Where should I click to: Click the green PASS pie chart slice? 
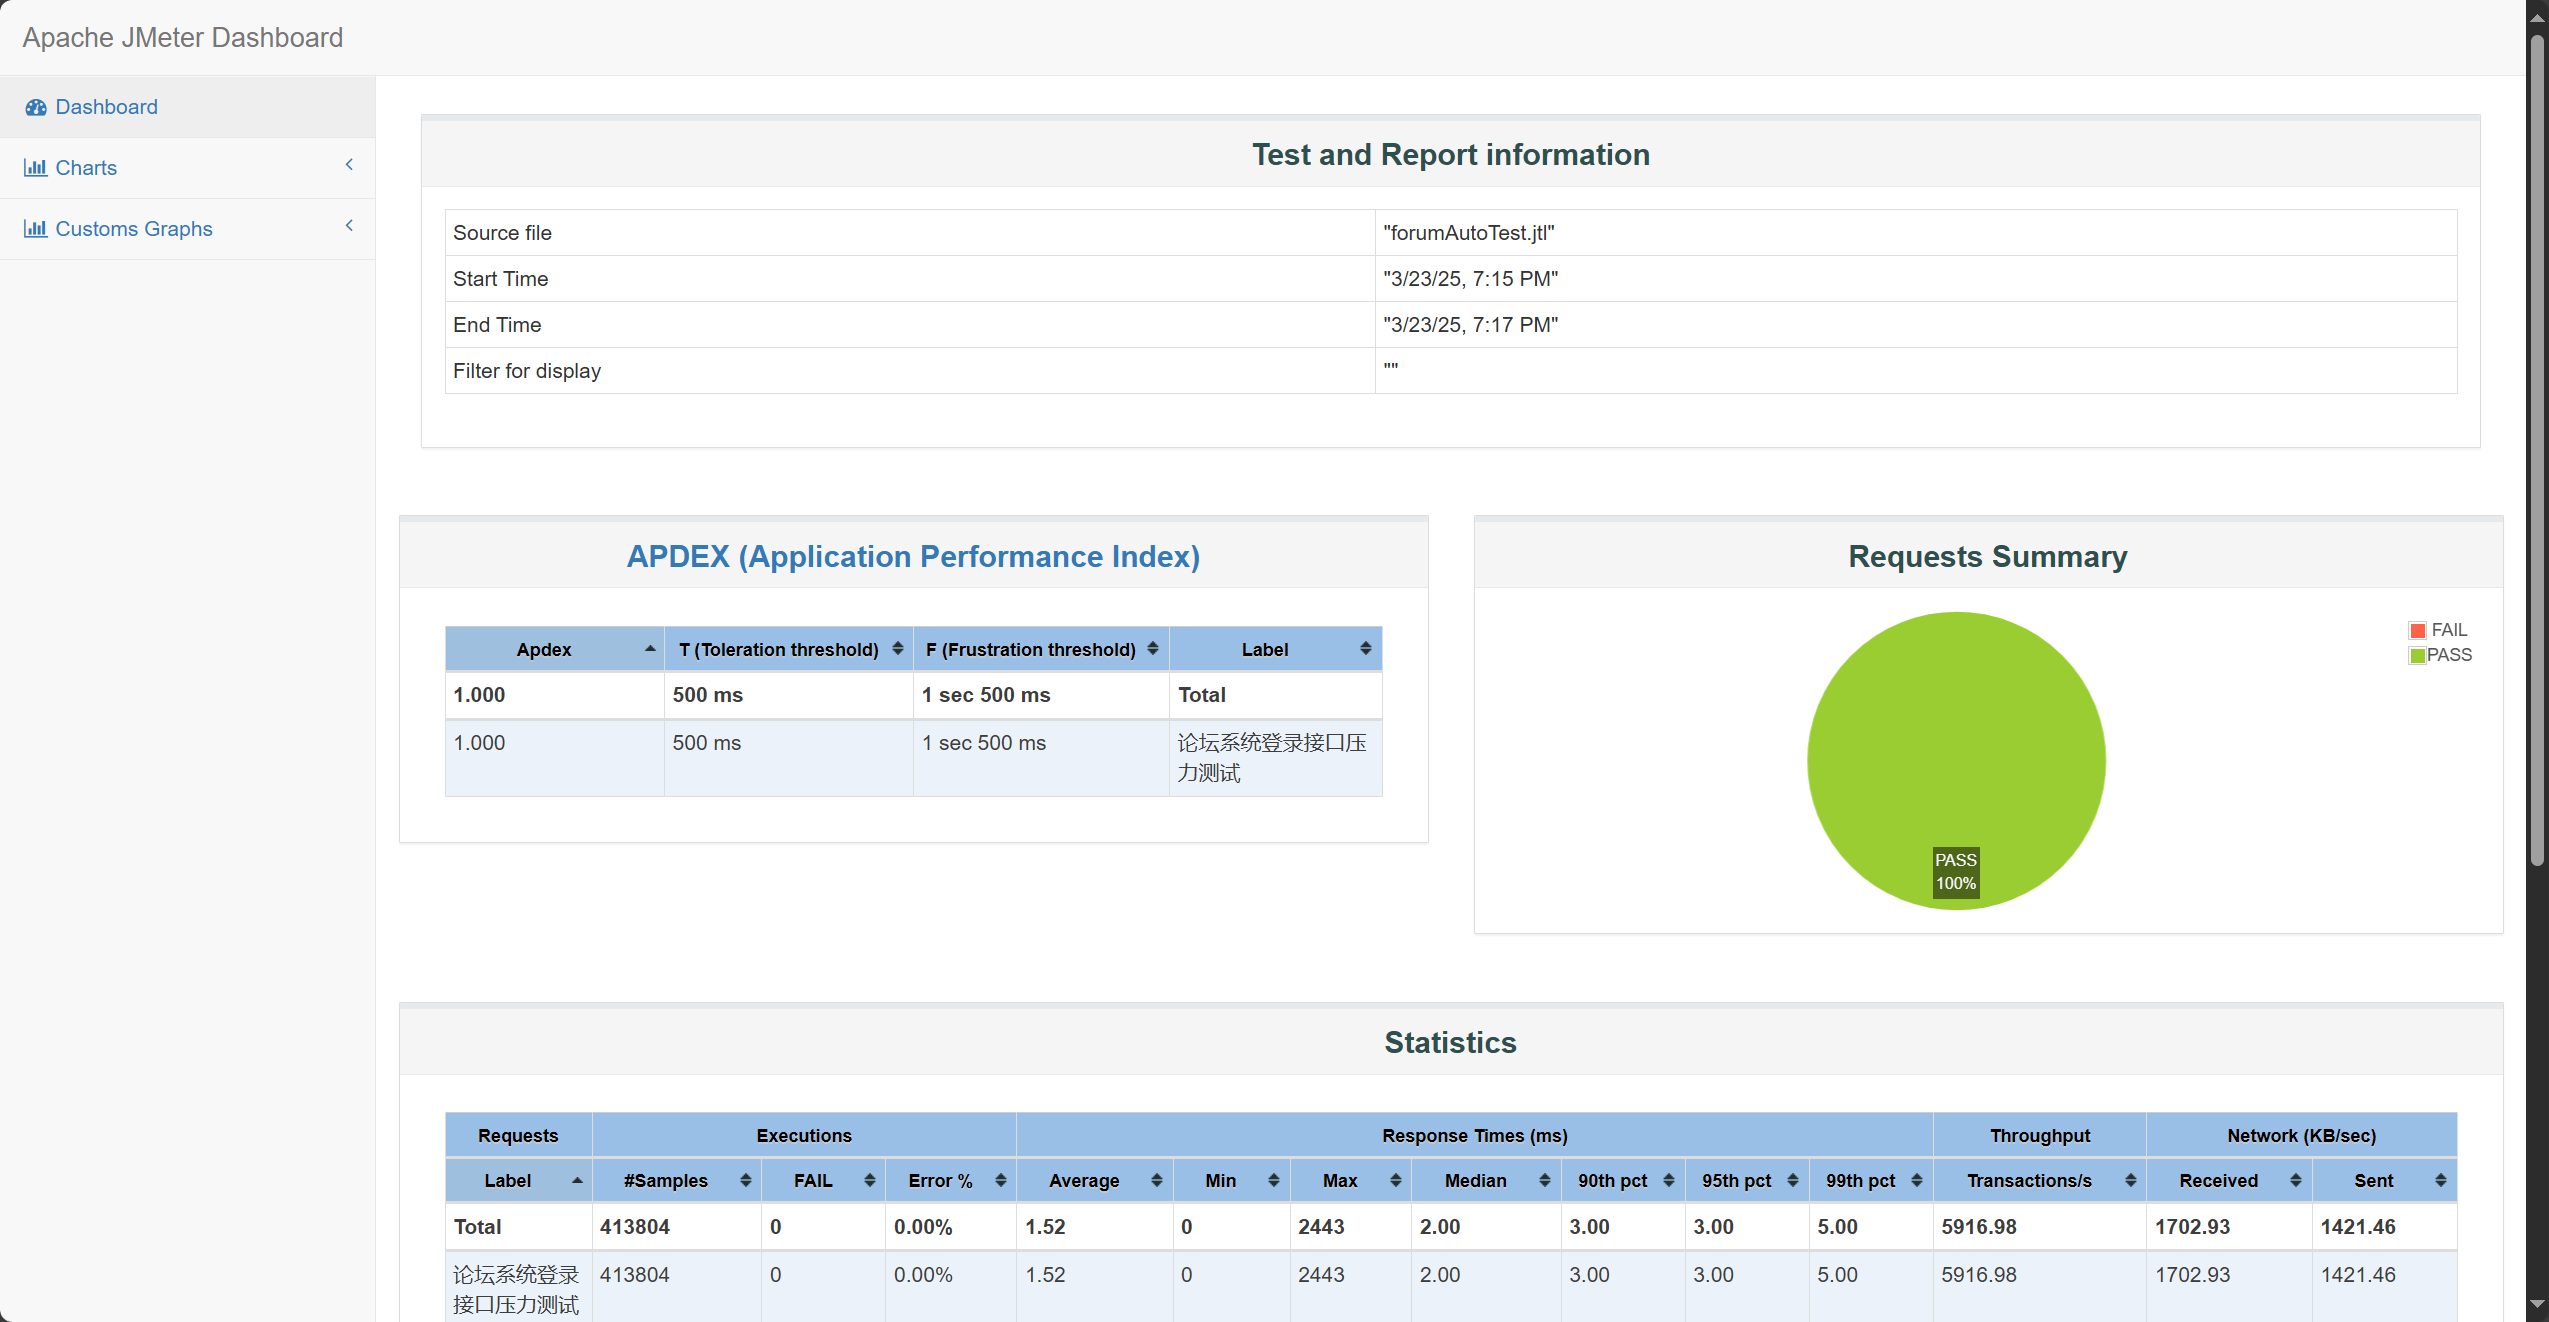tap(1956, 740)
